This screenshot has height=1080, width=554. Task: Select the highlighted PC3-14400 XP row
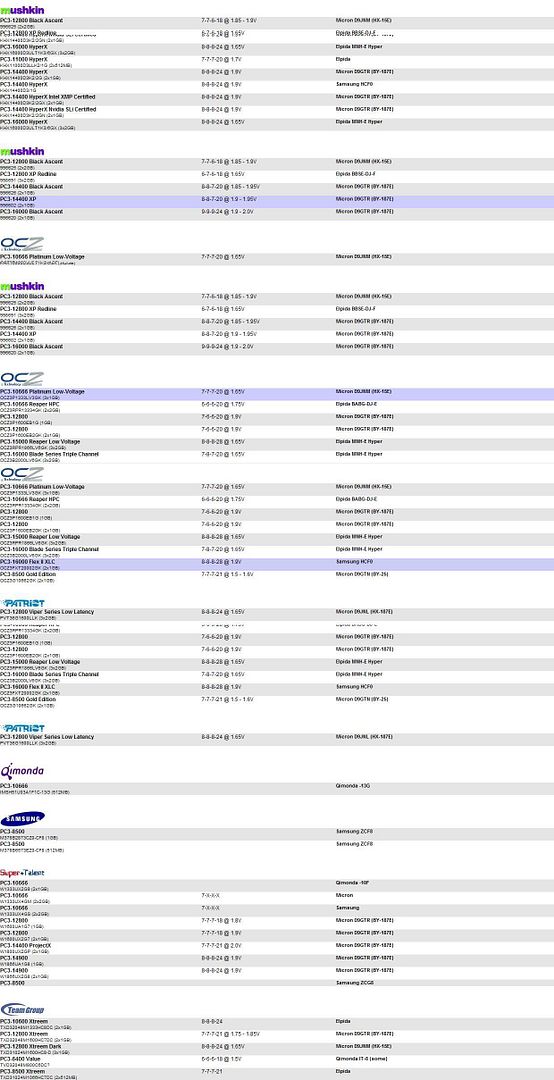click(277, 202)
